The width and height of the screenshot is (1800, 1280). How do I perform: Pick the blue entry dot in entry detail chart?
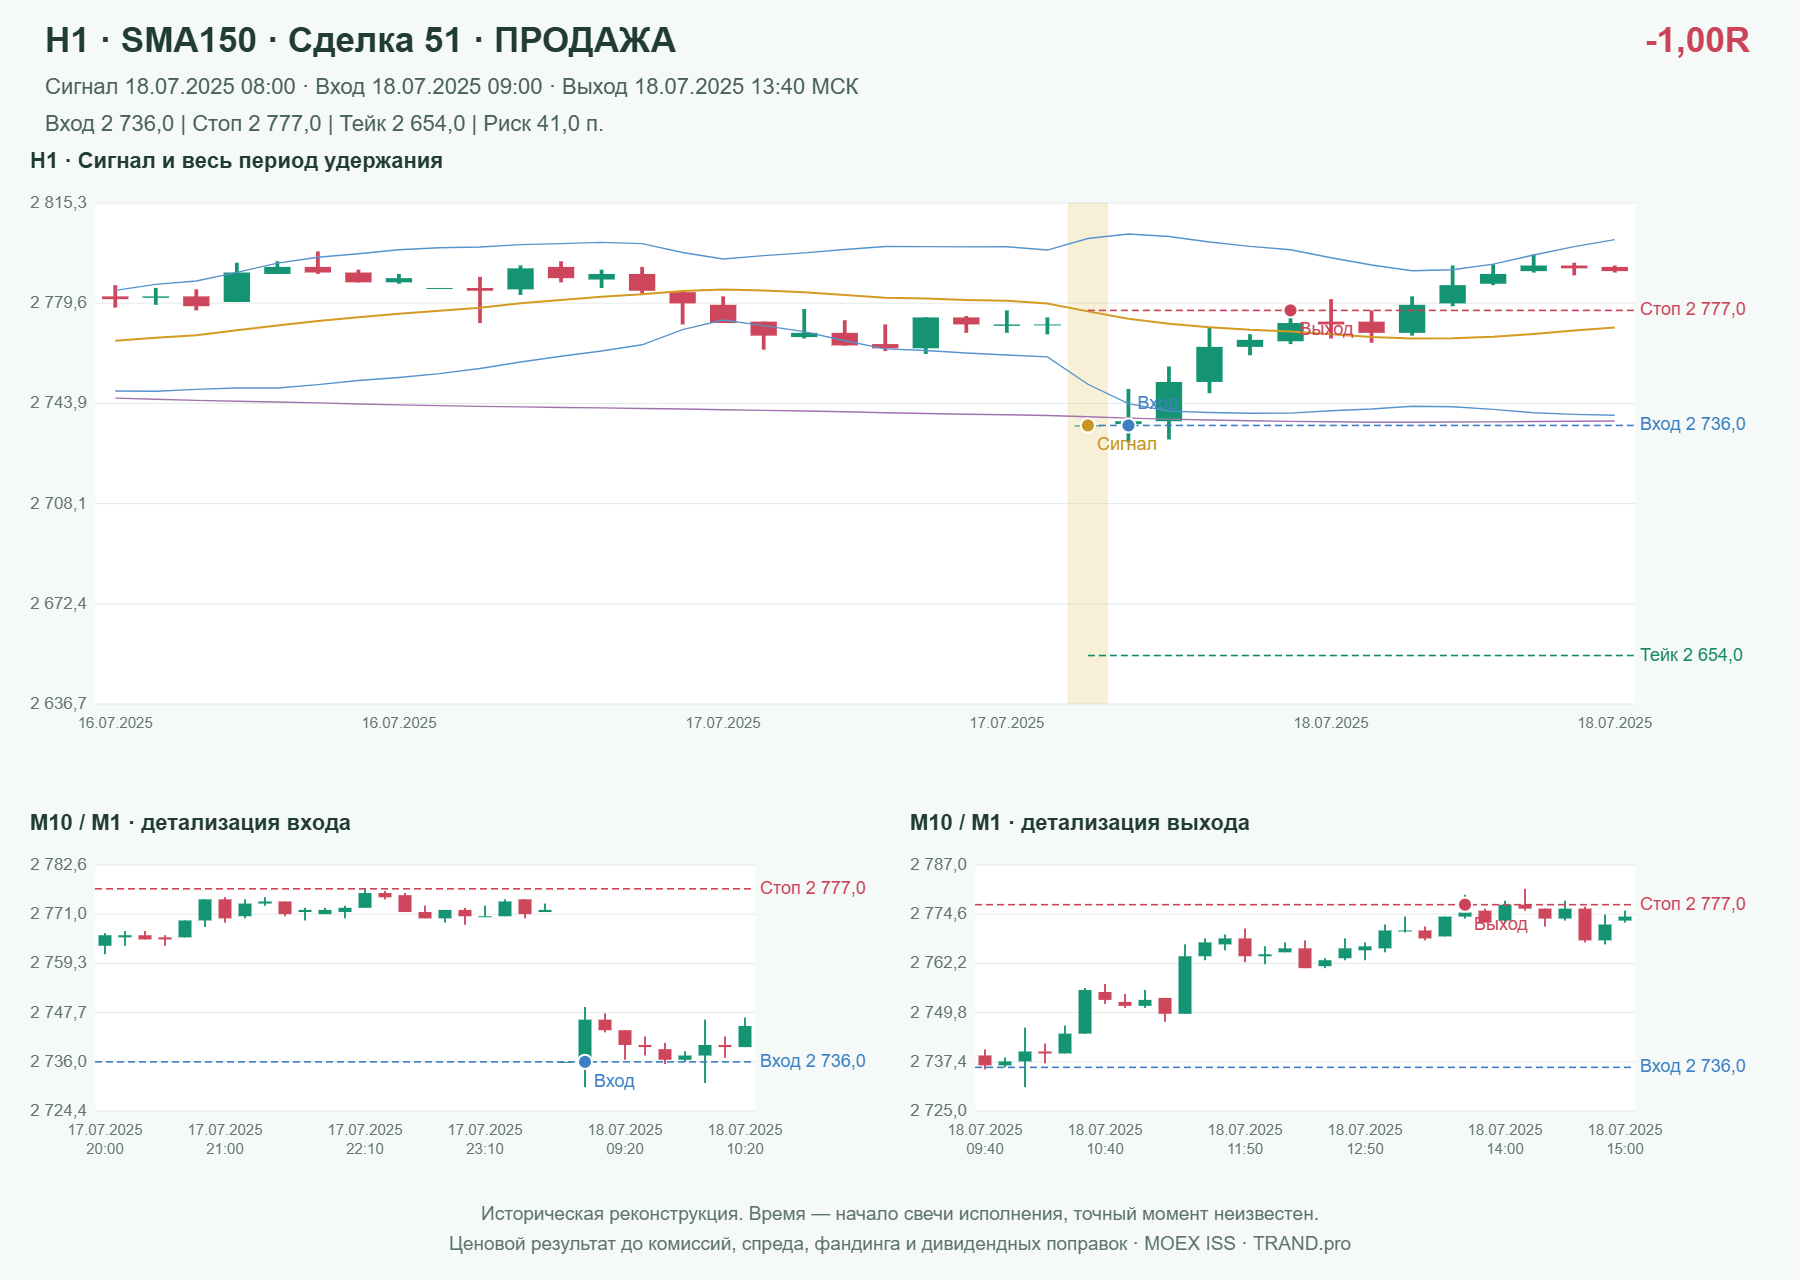(585, 1062)
